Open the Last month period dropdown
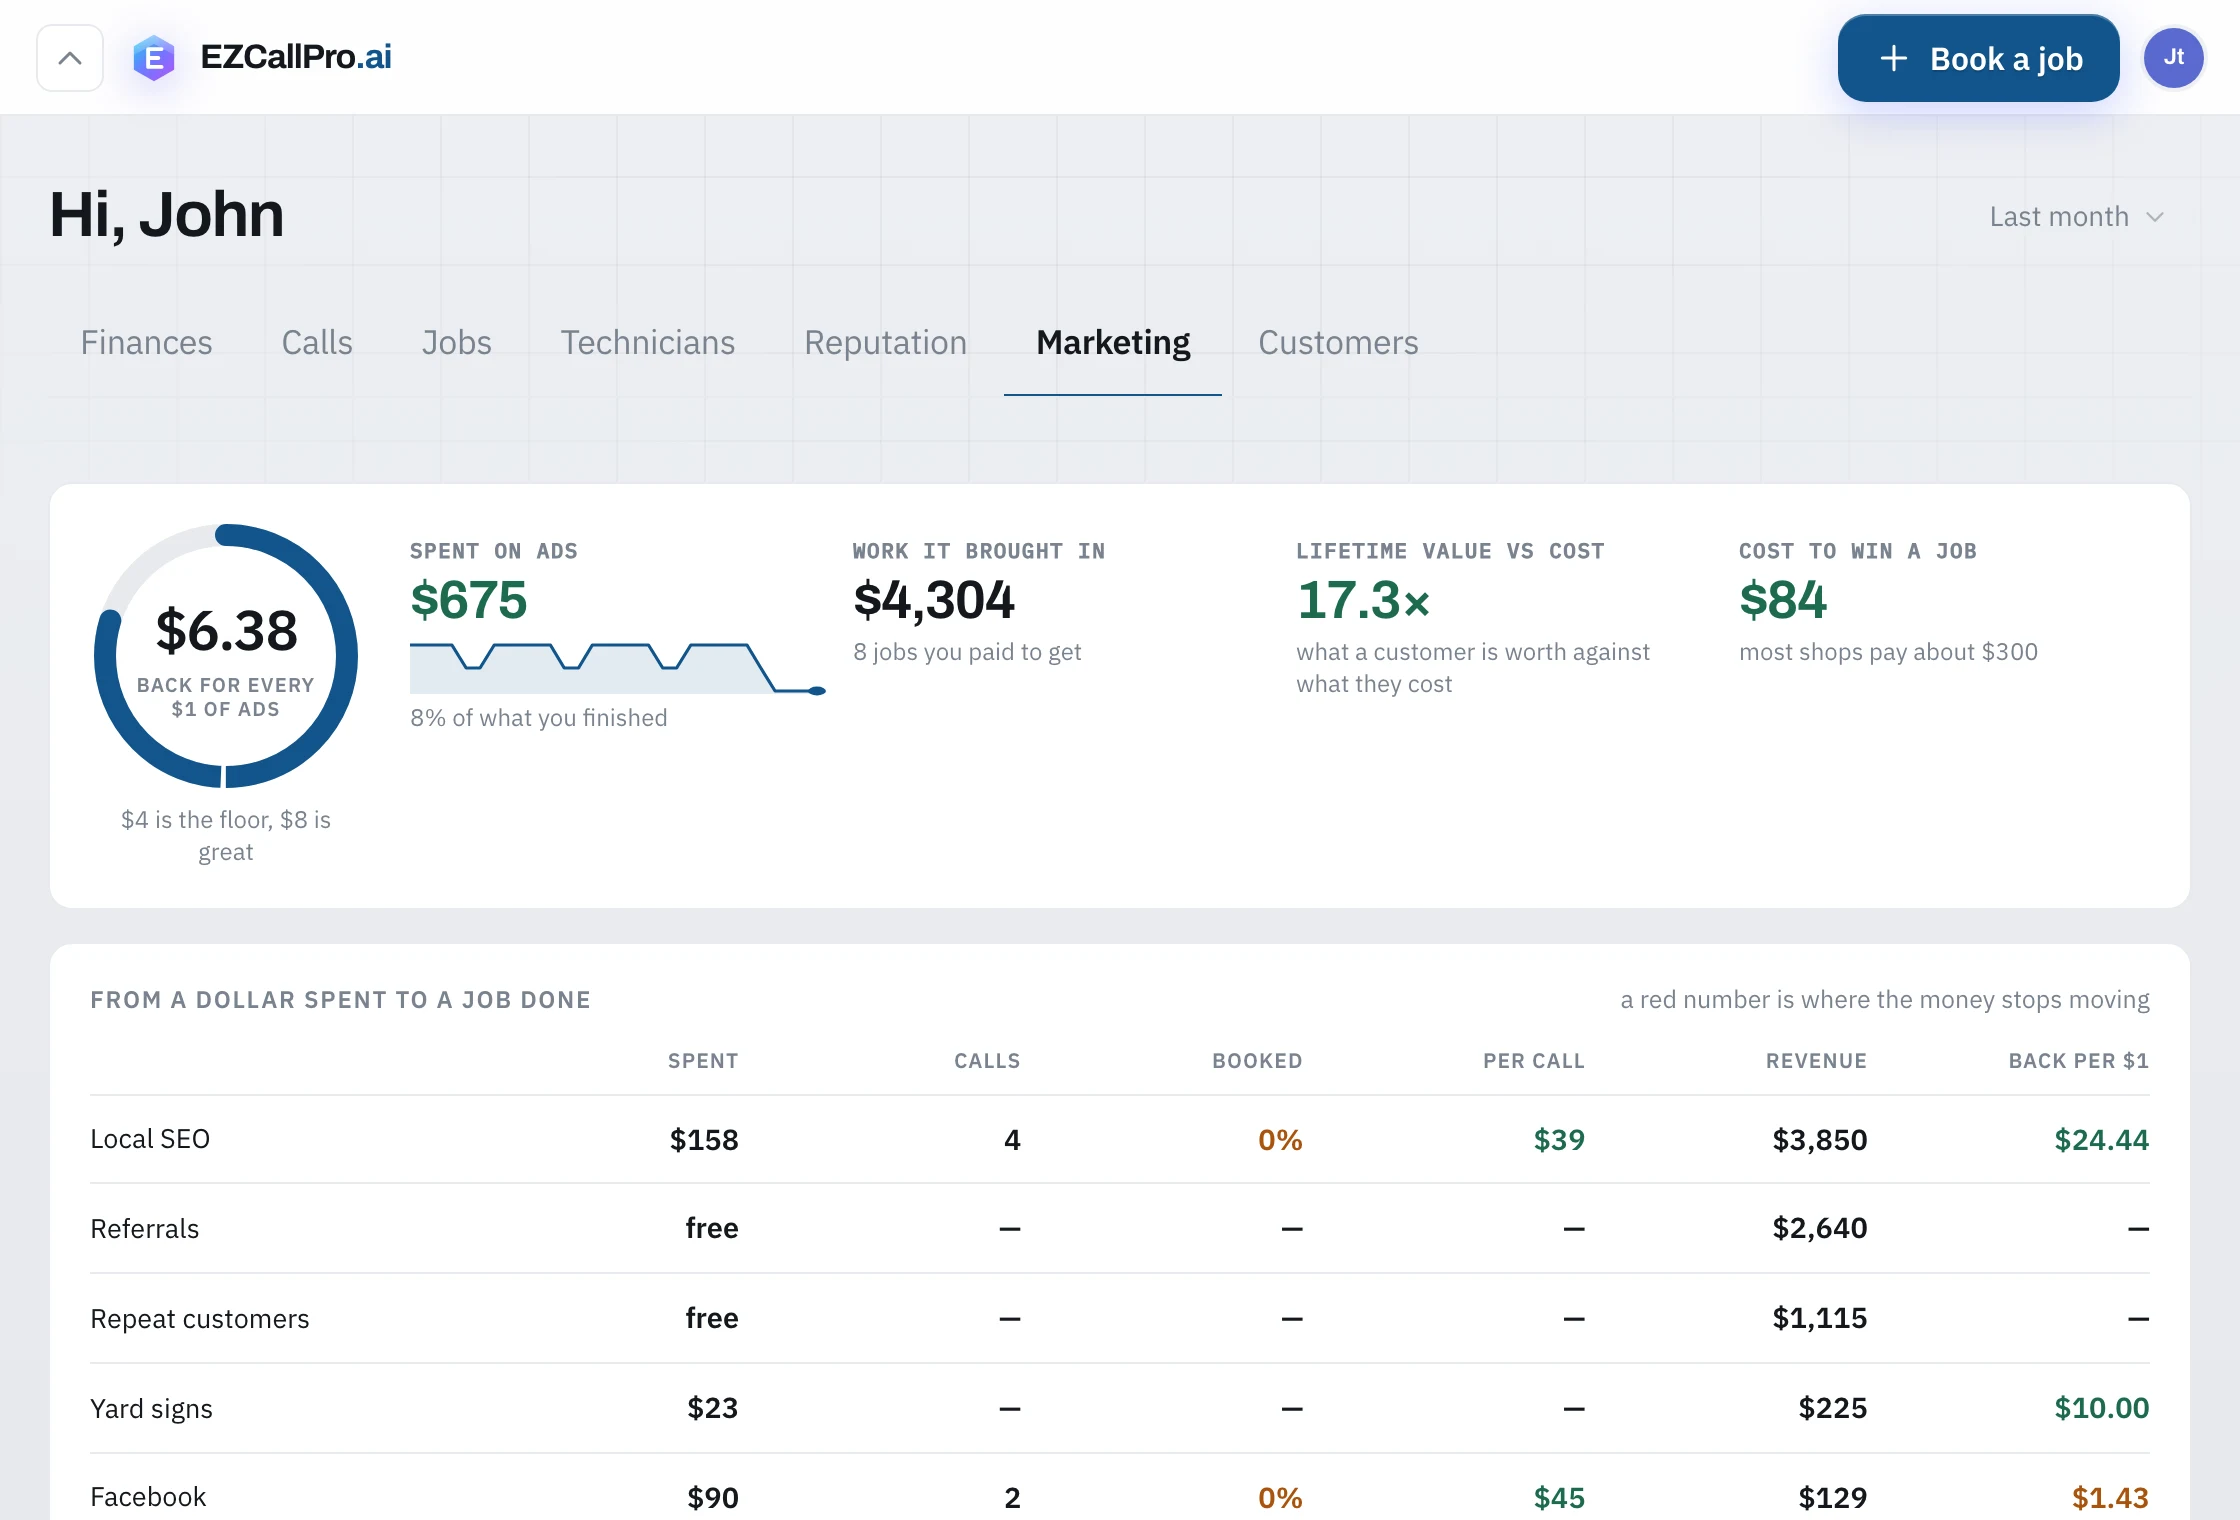 [2076, 217]
